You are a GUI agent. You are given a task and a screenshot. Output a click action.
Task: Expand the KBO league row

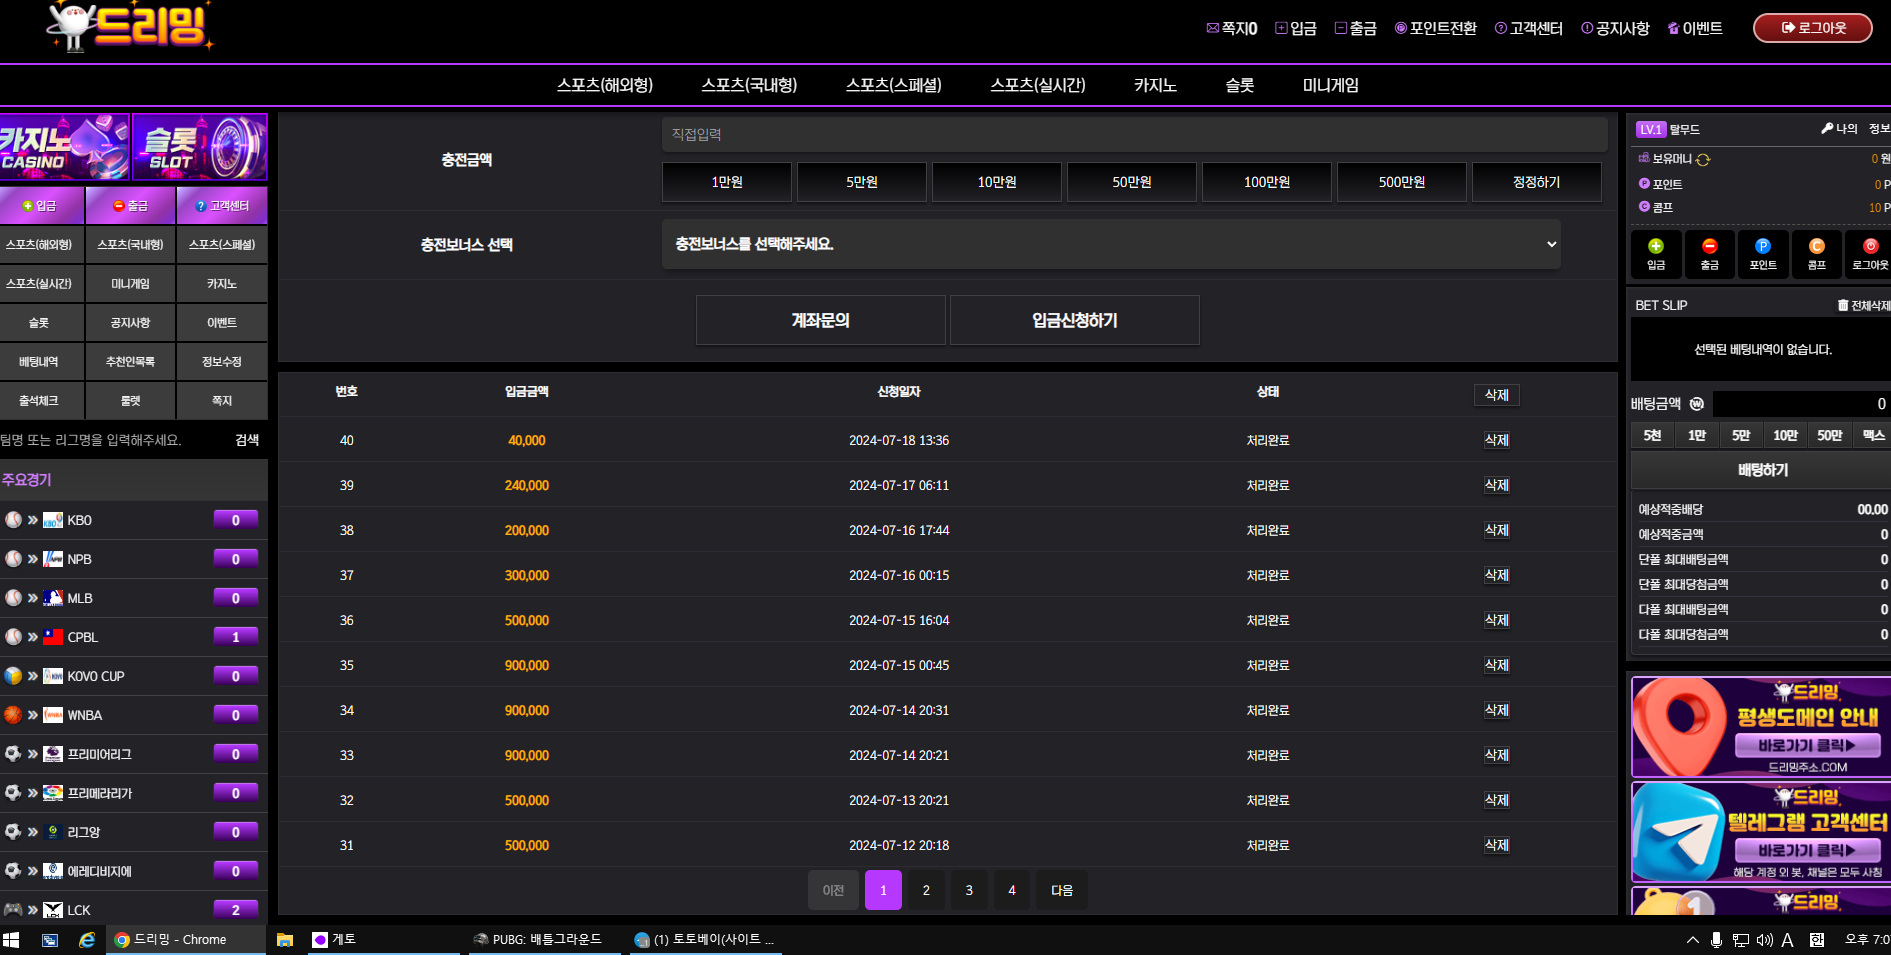click(80, 520)
